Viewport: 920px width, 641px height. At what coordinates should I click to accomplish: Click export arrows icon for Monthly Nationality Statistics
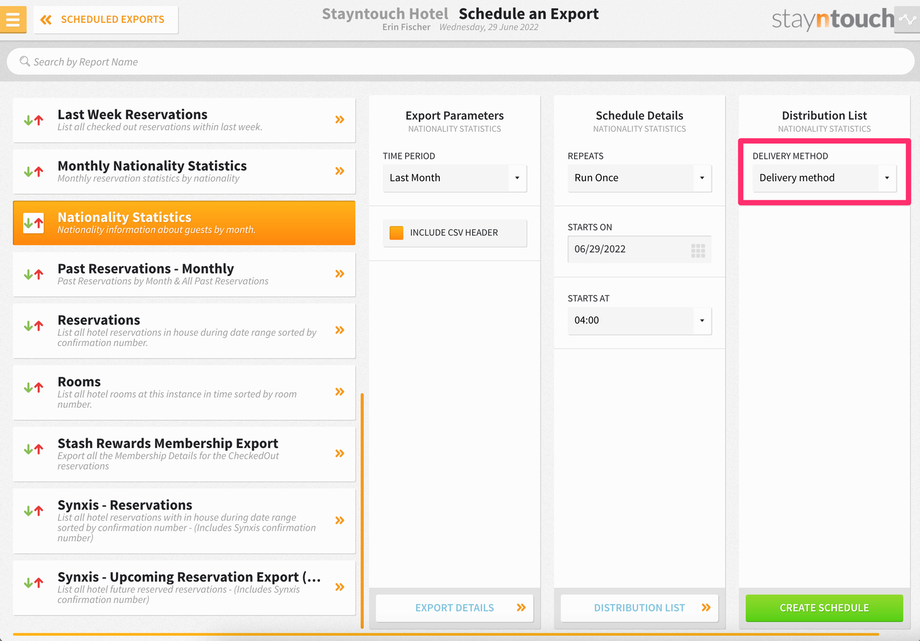[33, 171]
